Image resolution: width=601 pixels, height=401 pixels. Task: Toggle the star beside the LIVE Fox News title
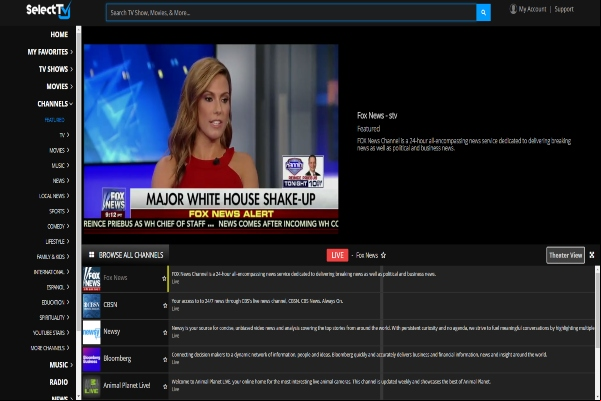383,255
